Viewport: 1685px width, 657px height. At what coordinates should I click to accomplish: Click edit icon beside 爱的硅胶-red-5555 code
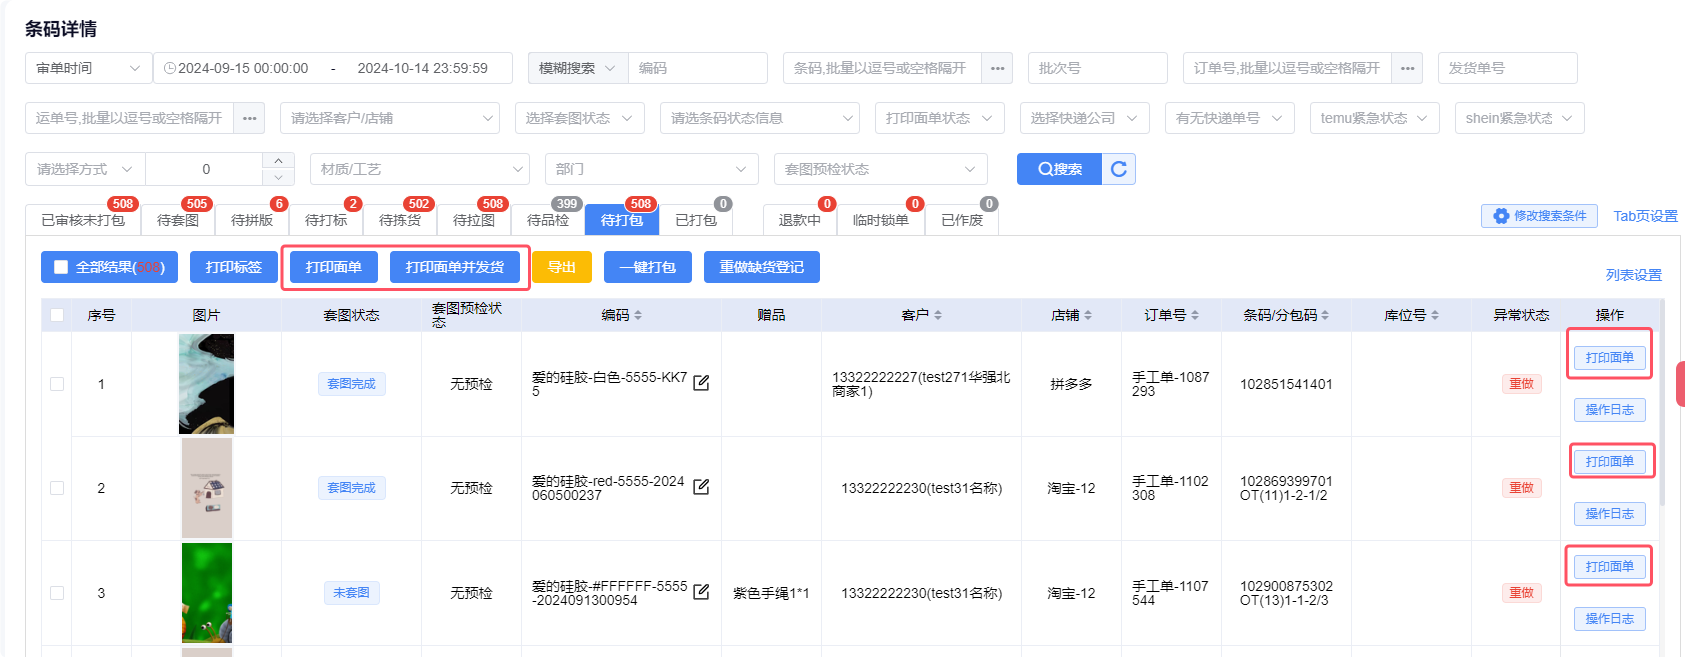701,487
